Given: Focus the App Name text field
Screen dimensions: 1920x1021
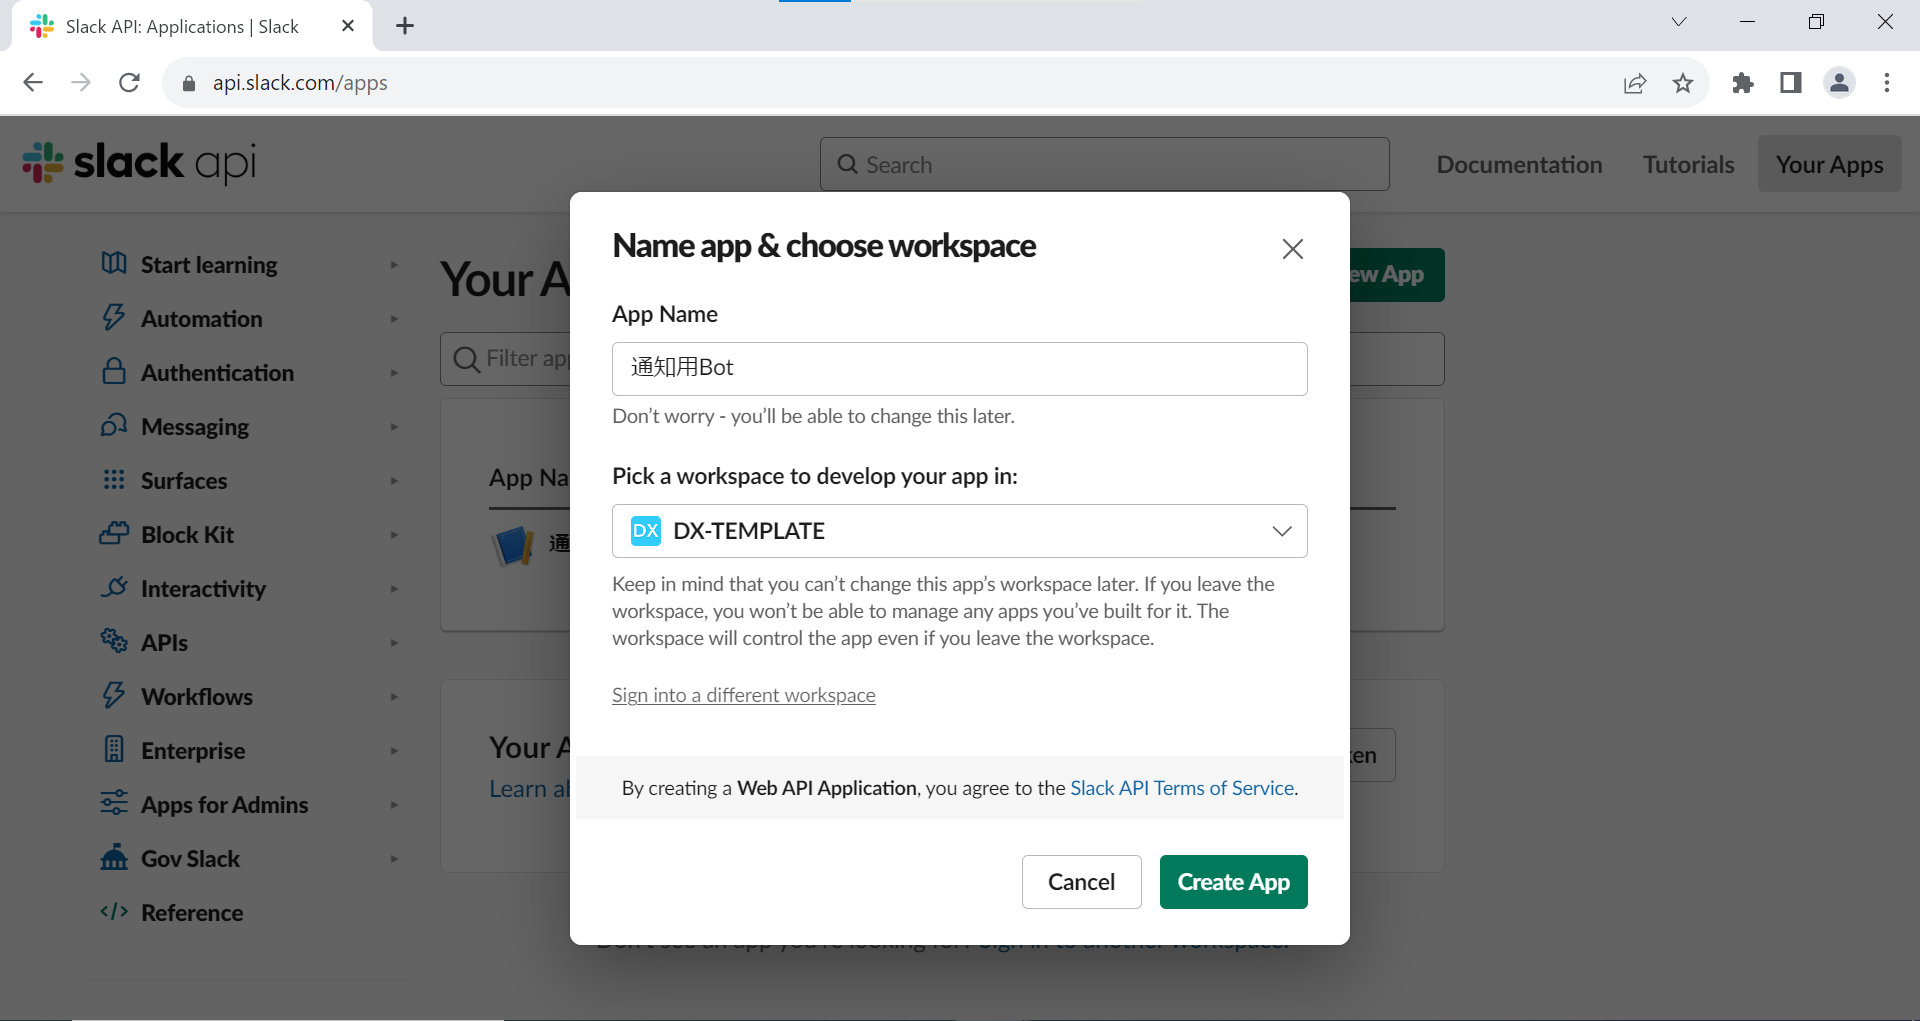Looking at the screenshot, I should pyautogui.click(x=959, y=368).
